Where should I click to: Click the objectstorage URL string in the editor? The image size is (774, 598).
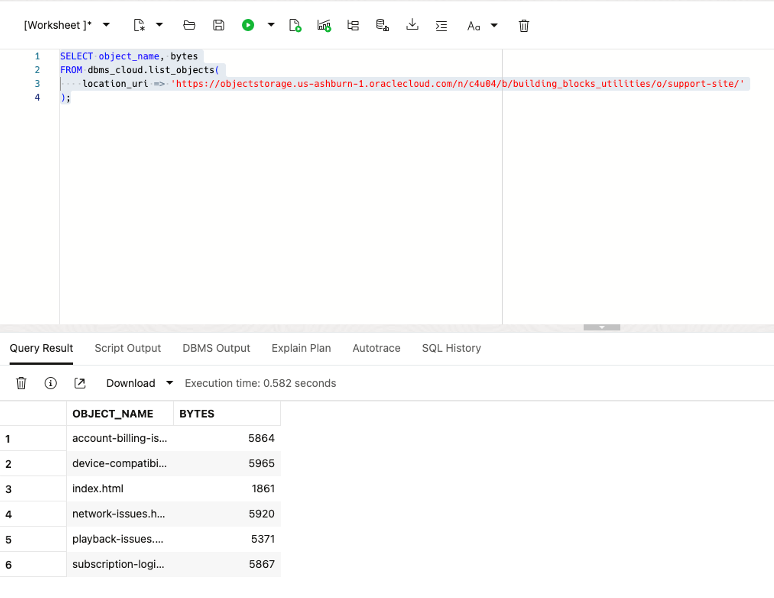pyautogui.click(x=458, y=84)
